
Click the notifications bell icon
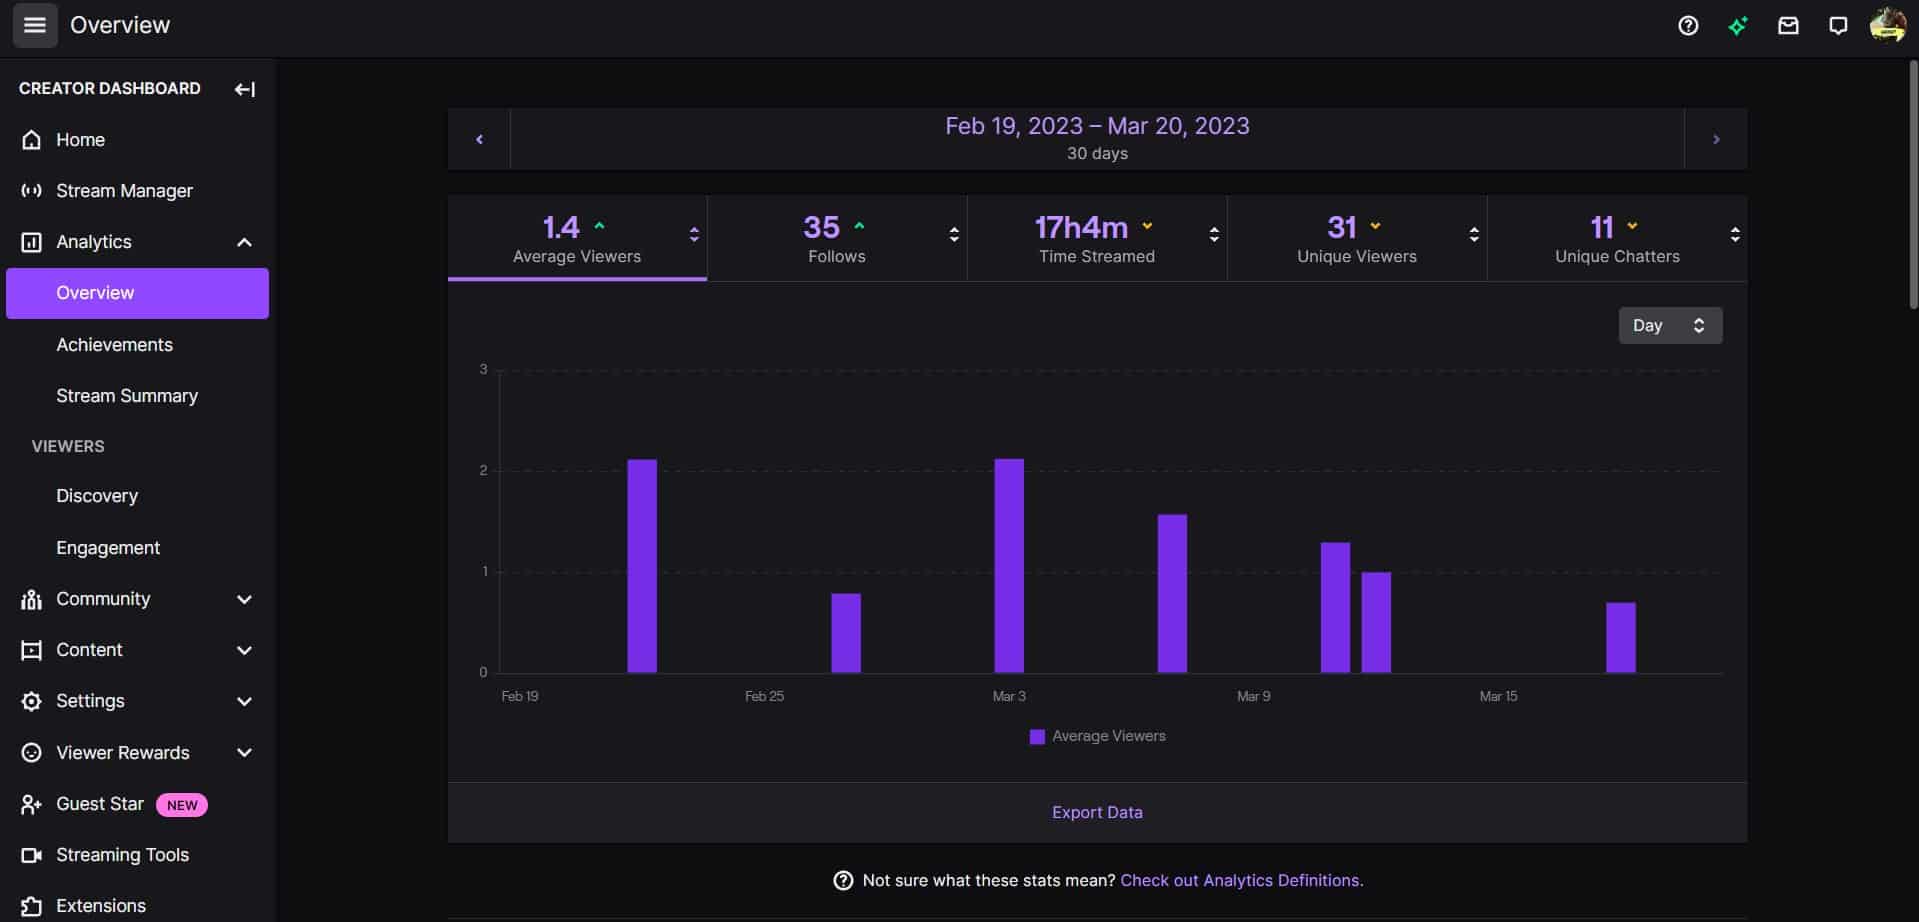pyautogui.click(x=1838, y=25)
